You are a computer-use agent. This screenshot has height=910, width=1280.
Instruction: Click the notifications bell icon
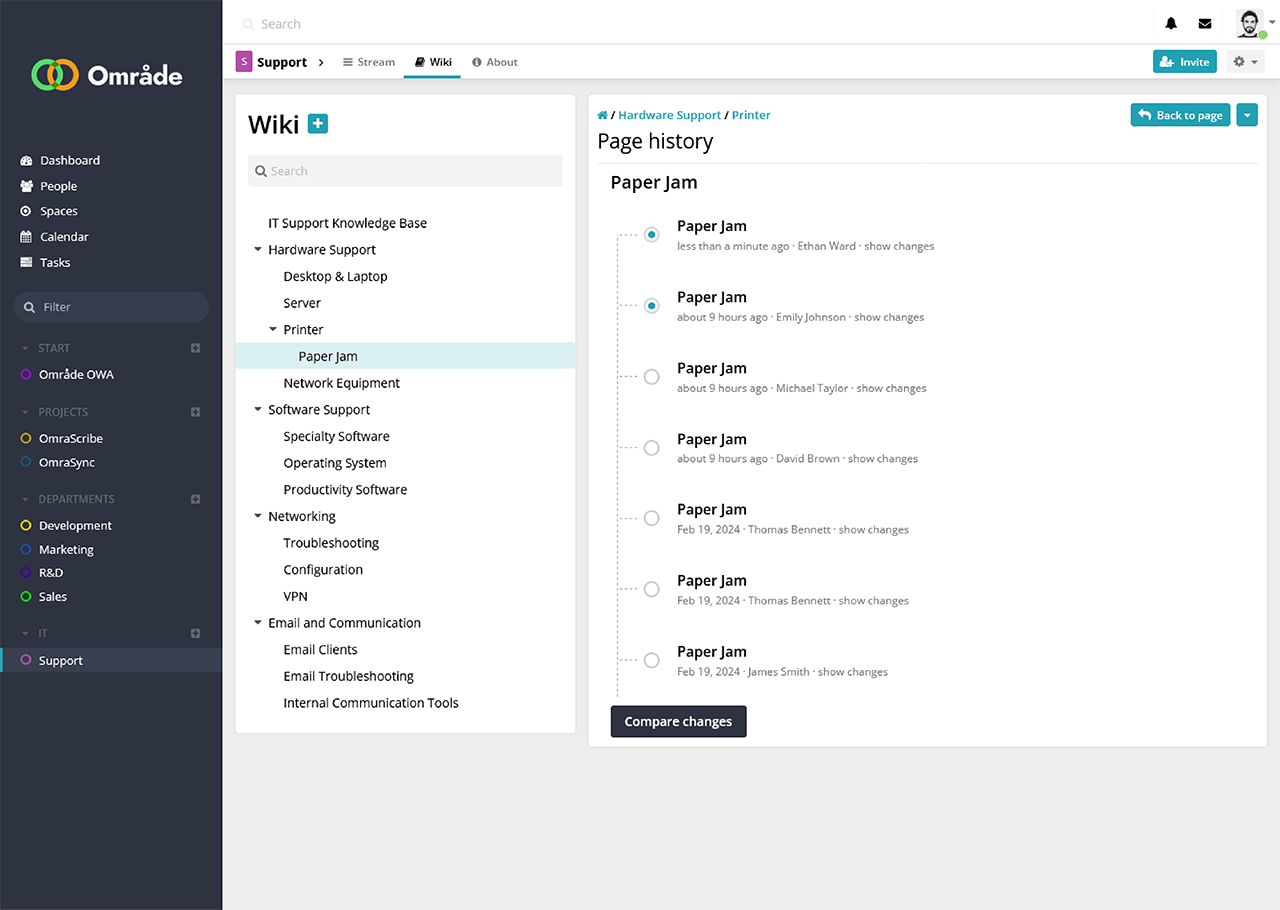tap(1171, 24)
